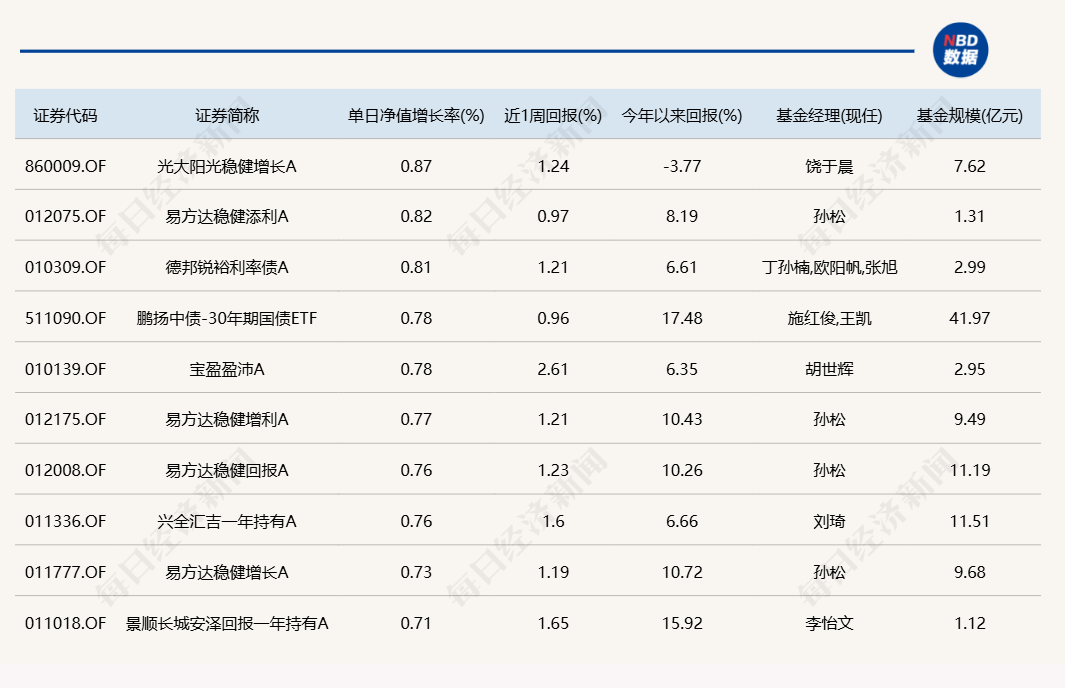Select fund name 兴全汇吉一年持有A
This screenshot has width=1065, height=688.
coord(227,522)
